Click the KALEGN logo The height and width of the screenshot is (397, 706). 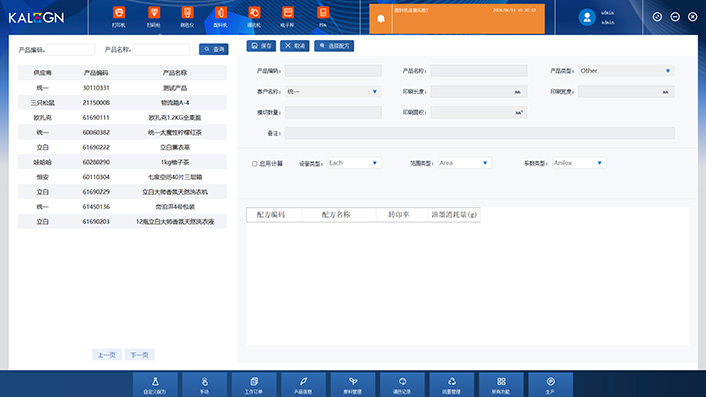36,18
